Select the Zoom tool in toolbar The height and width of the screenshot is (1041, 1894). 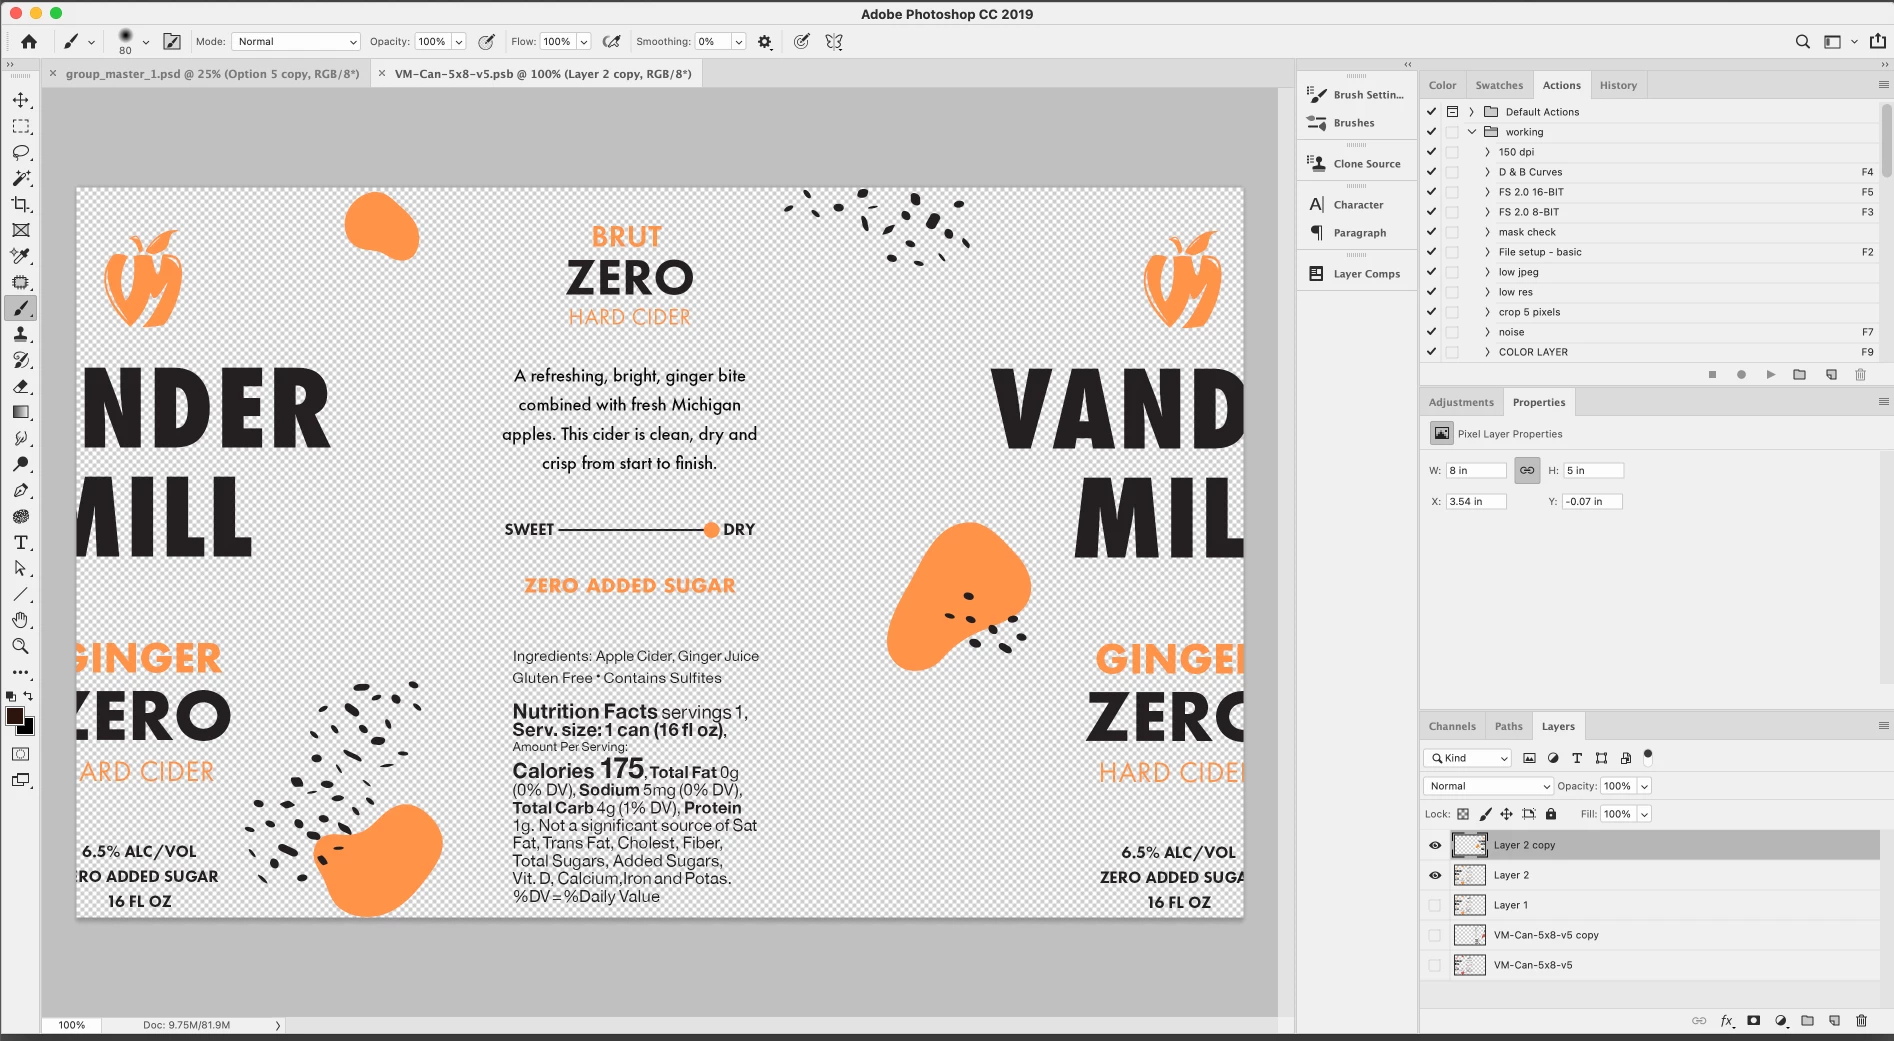coord(20,646)
